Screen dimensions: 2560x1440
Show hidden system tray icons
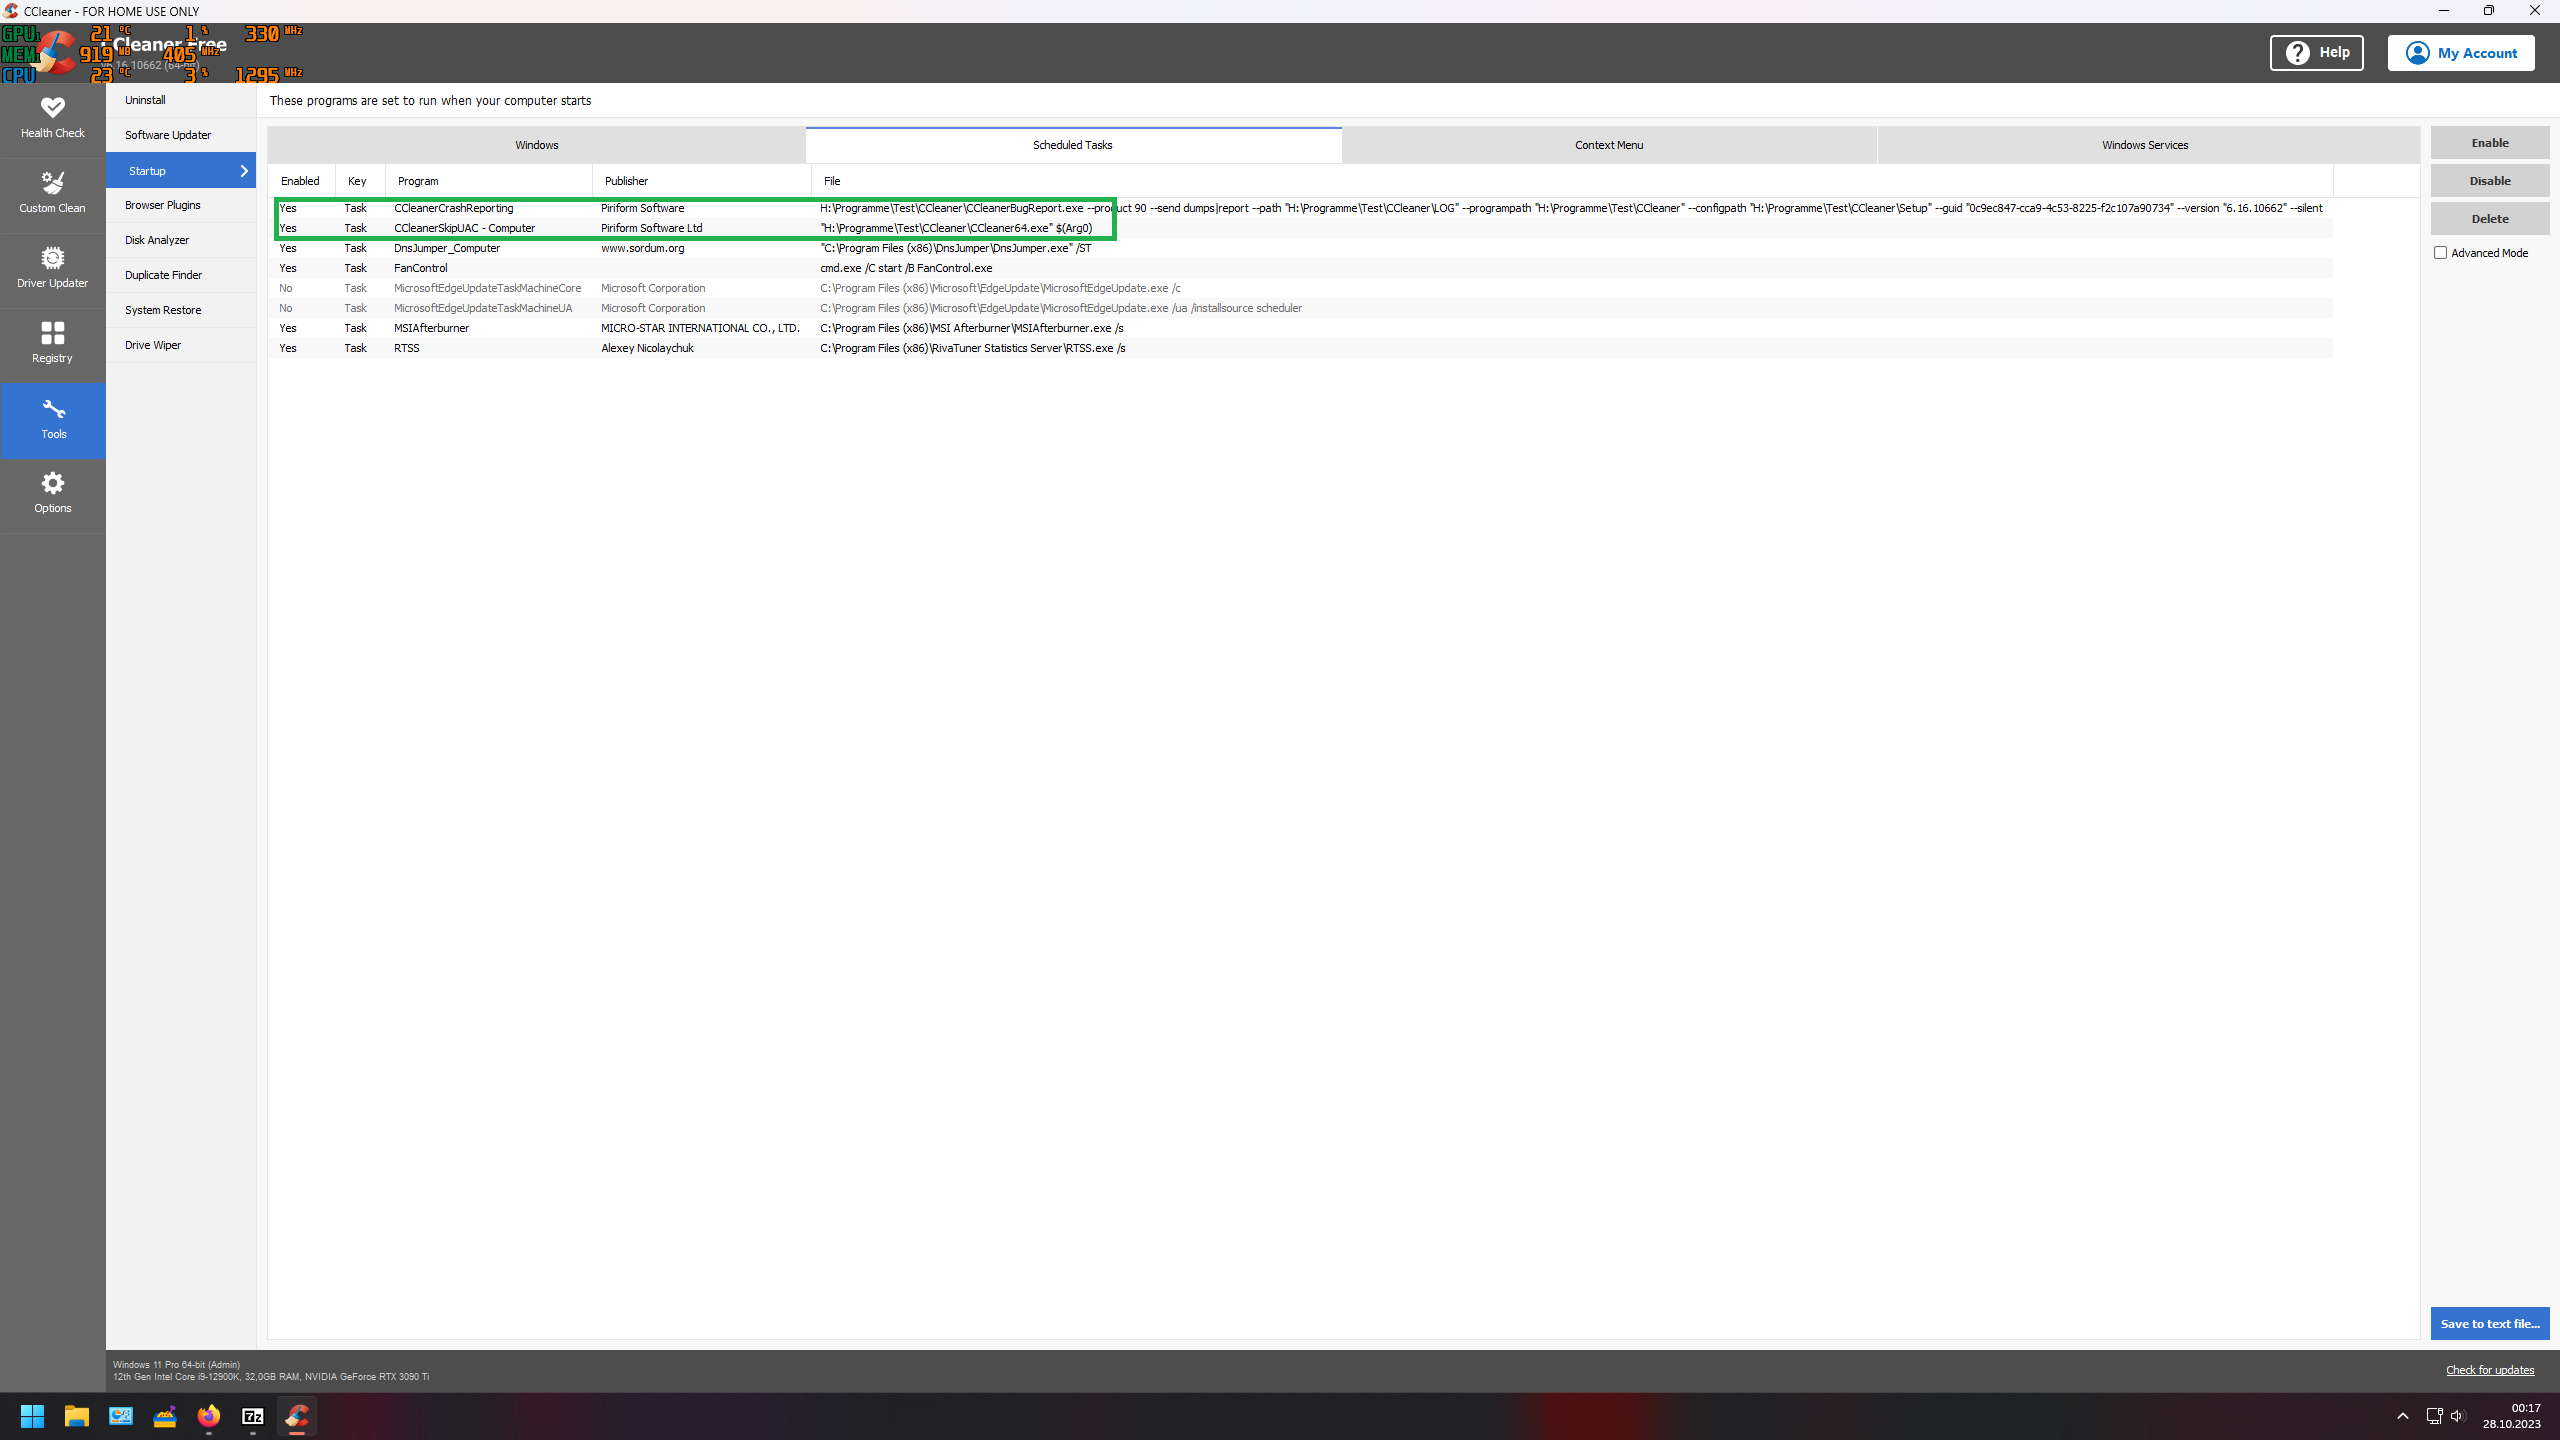click(2402, 1416)
